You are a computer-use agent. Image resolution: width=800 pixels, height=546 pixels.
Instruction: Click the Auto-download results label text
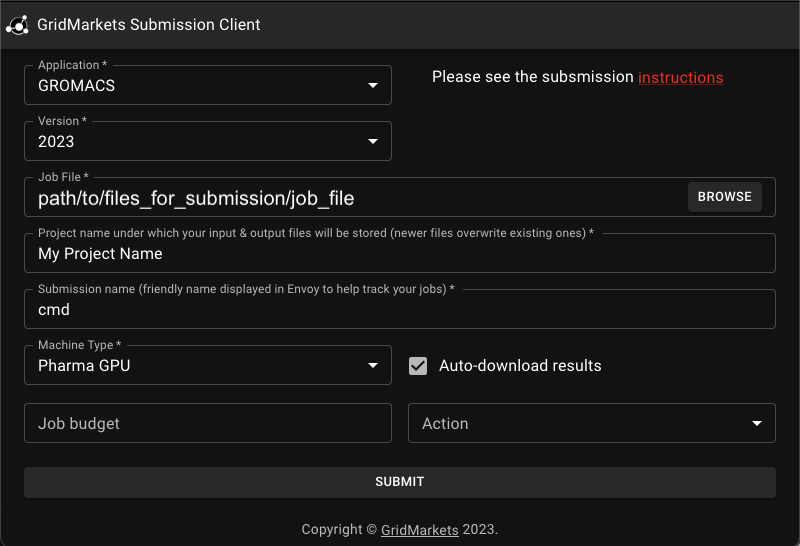(520, 366)
